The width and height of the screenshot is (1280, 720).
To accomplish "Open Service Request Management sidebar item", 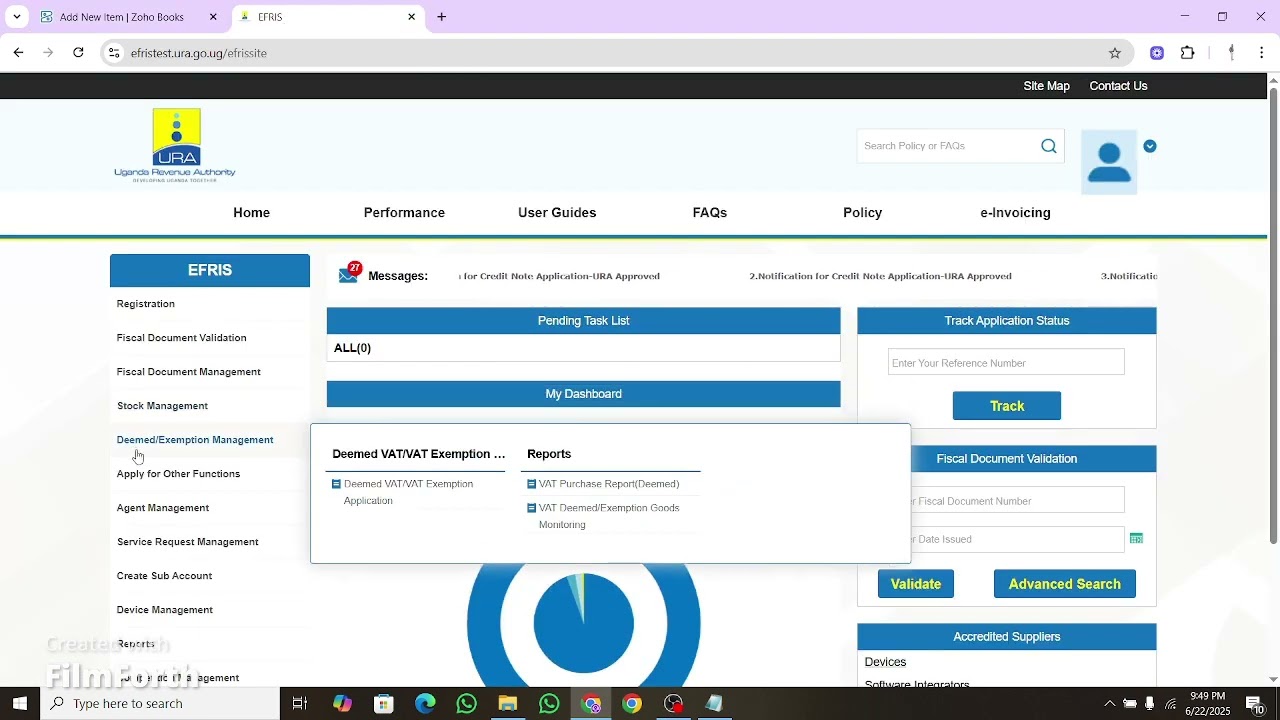I will (187, 542).
